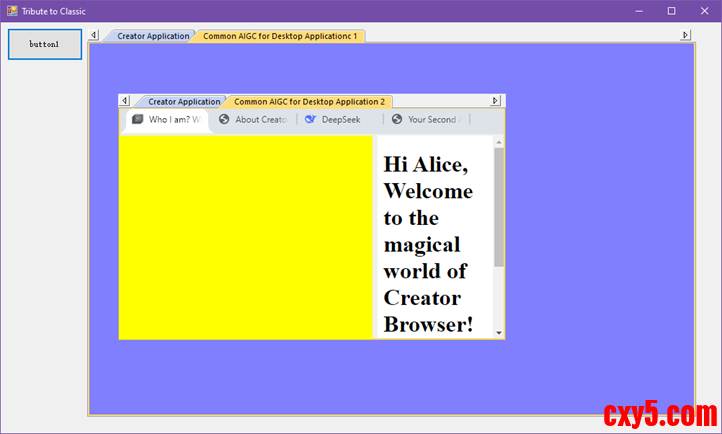The width and height of the screenshot is (722, 434).
Task: Click the DeepSeek whale icon
Action: pyautogui.click(x=310, y=119)
